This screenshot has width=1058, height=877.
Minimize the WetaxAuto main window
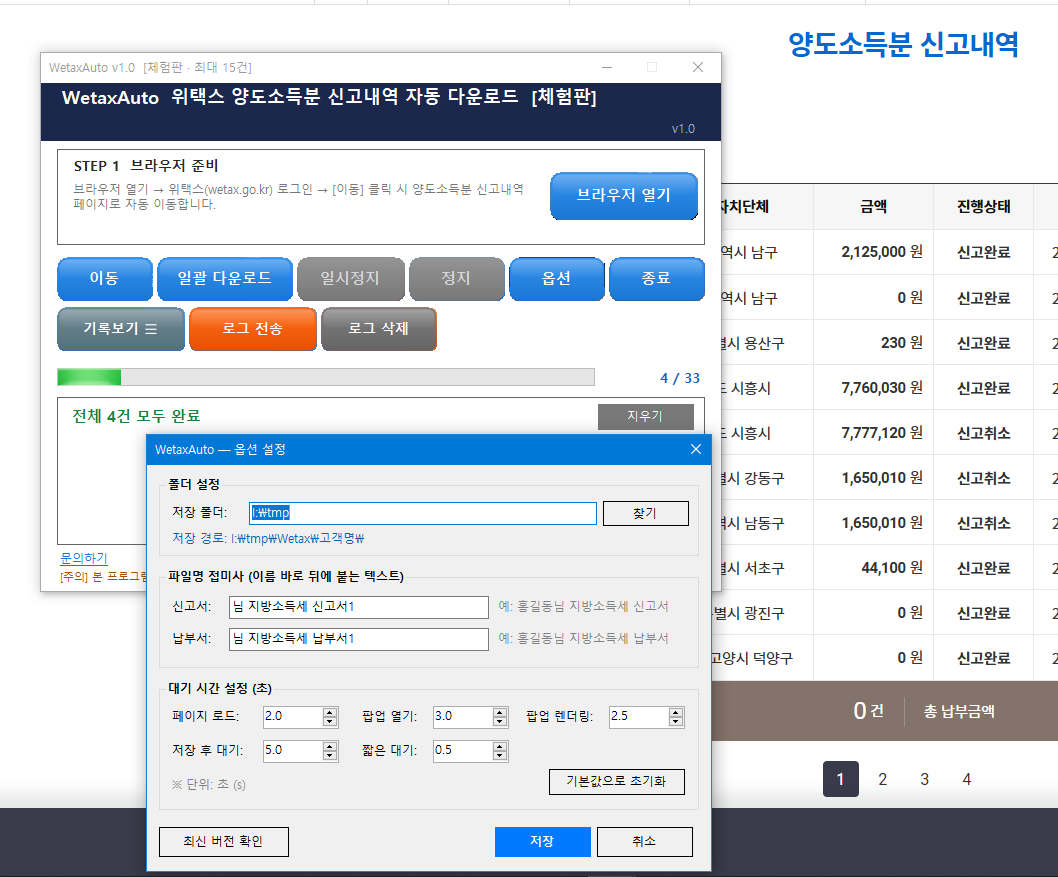(607, 67)
